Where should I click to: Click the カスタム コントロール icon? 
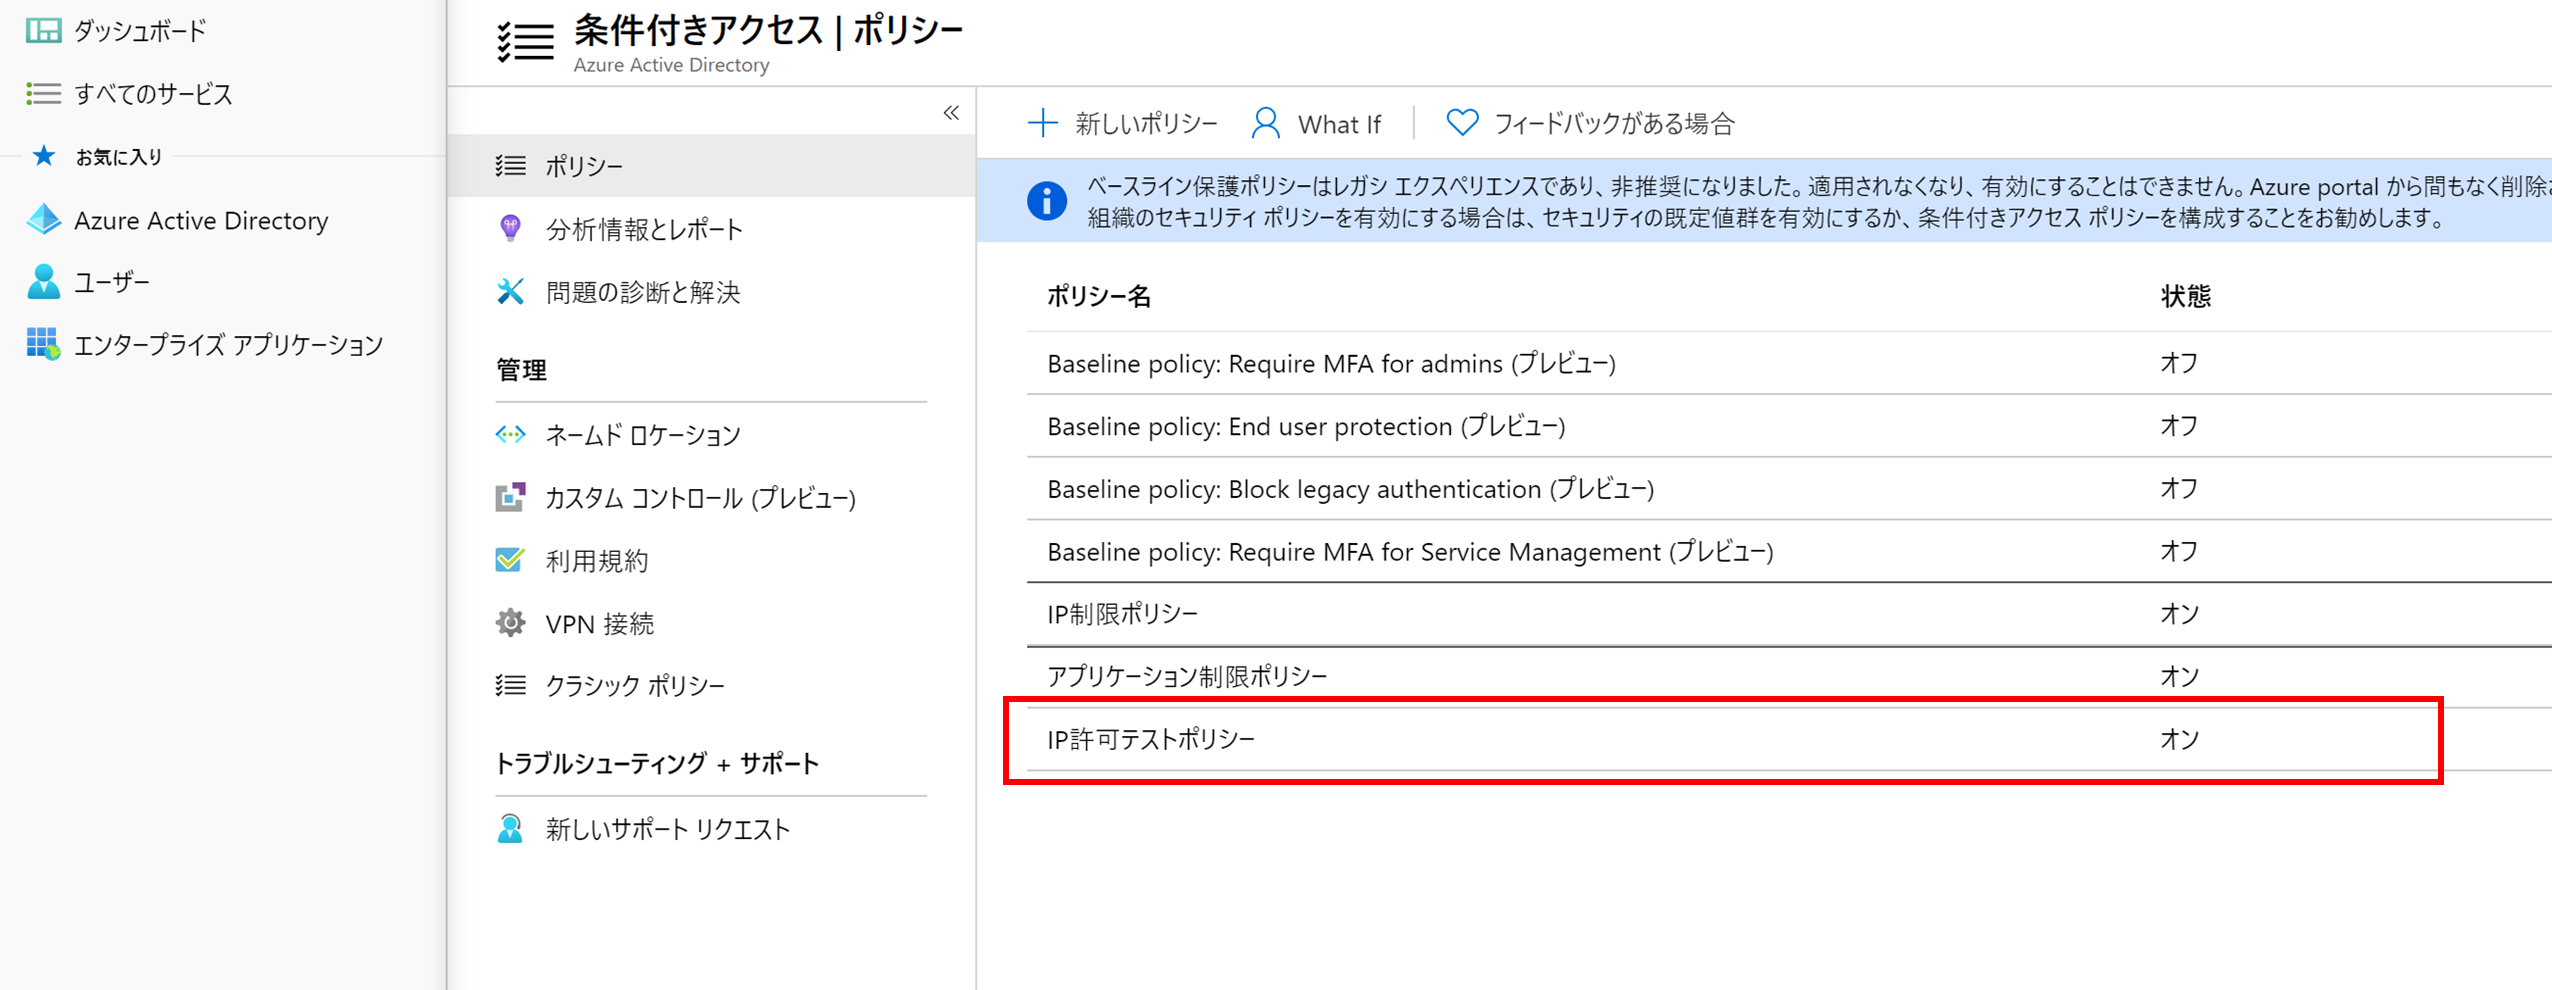510,497
